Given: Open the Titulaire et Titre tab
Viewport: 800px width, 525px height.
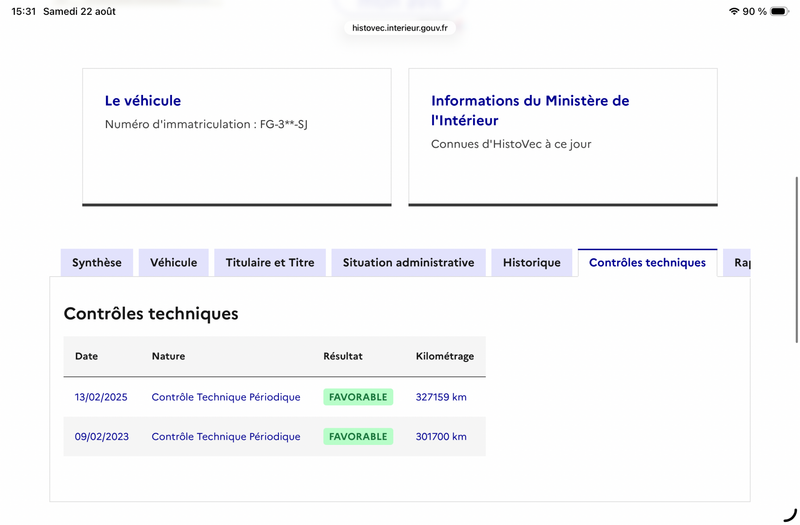Looking at the screenshot, I should (270, 262).
